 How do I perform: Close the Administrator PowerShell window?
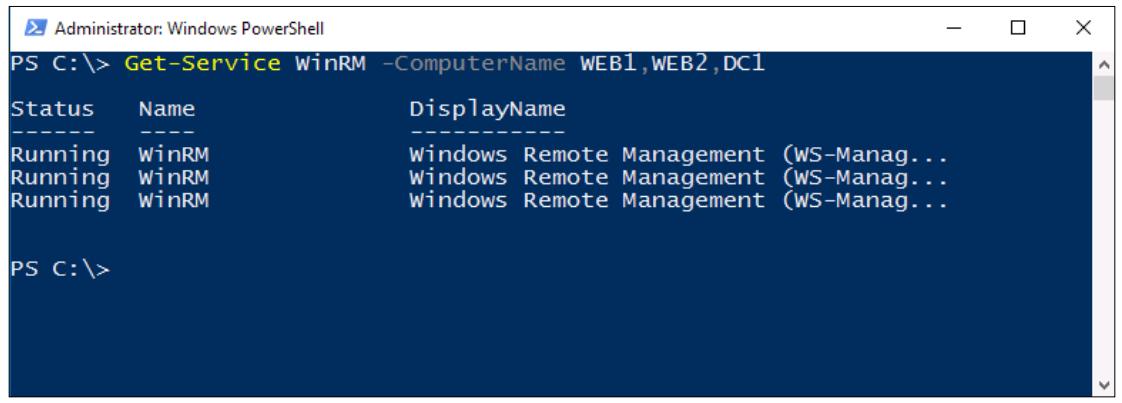pos(1083,29)
